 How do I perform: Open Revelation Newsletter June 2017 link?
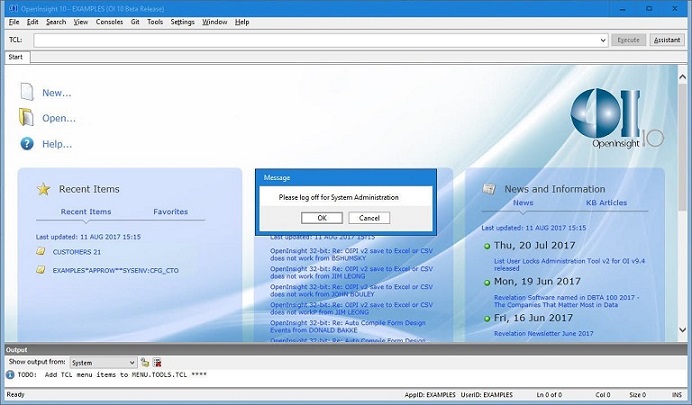[544, 334]
